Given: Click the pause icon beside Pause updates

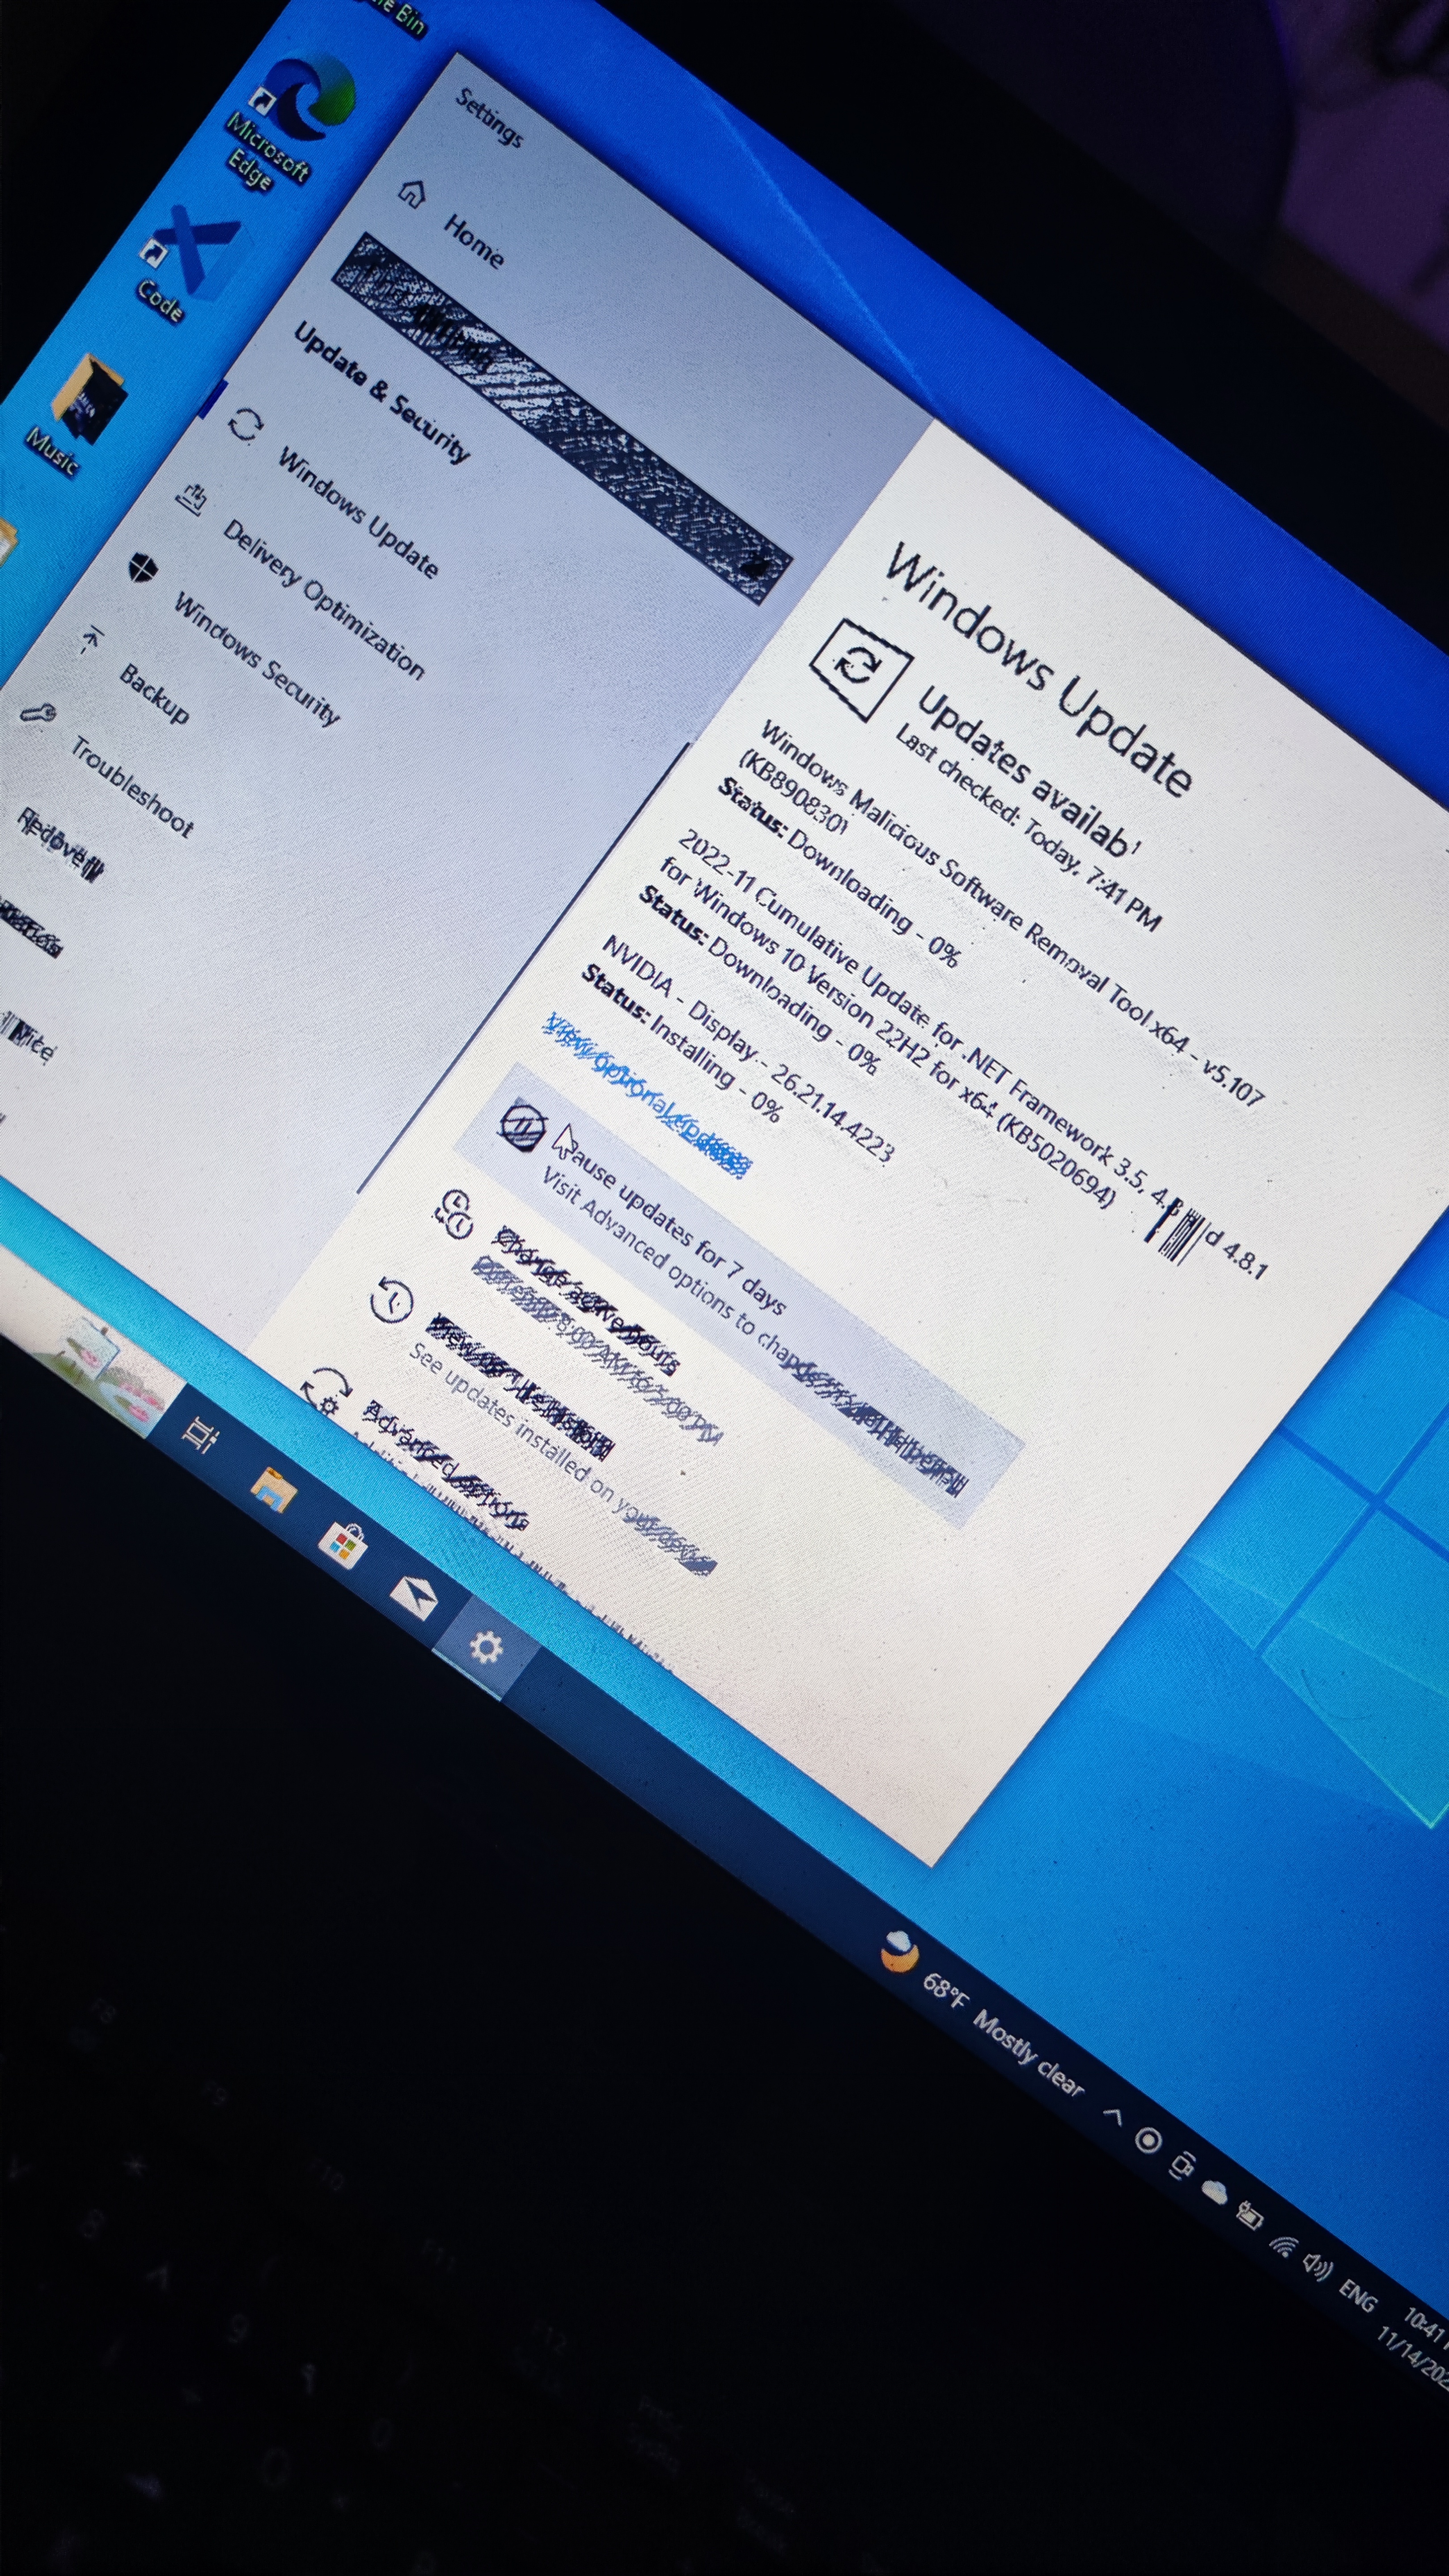Looking at the screenshot, I should pos(522,1126).
